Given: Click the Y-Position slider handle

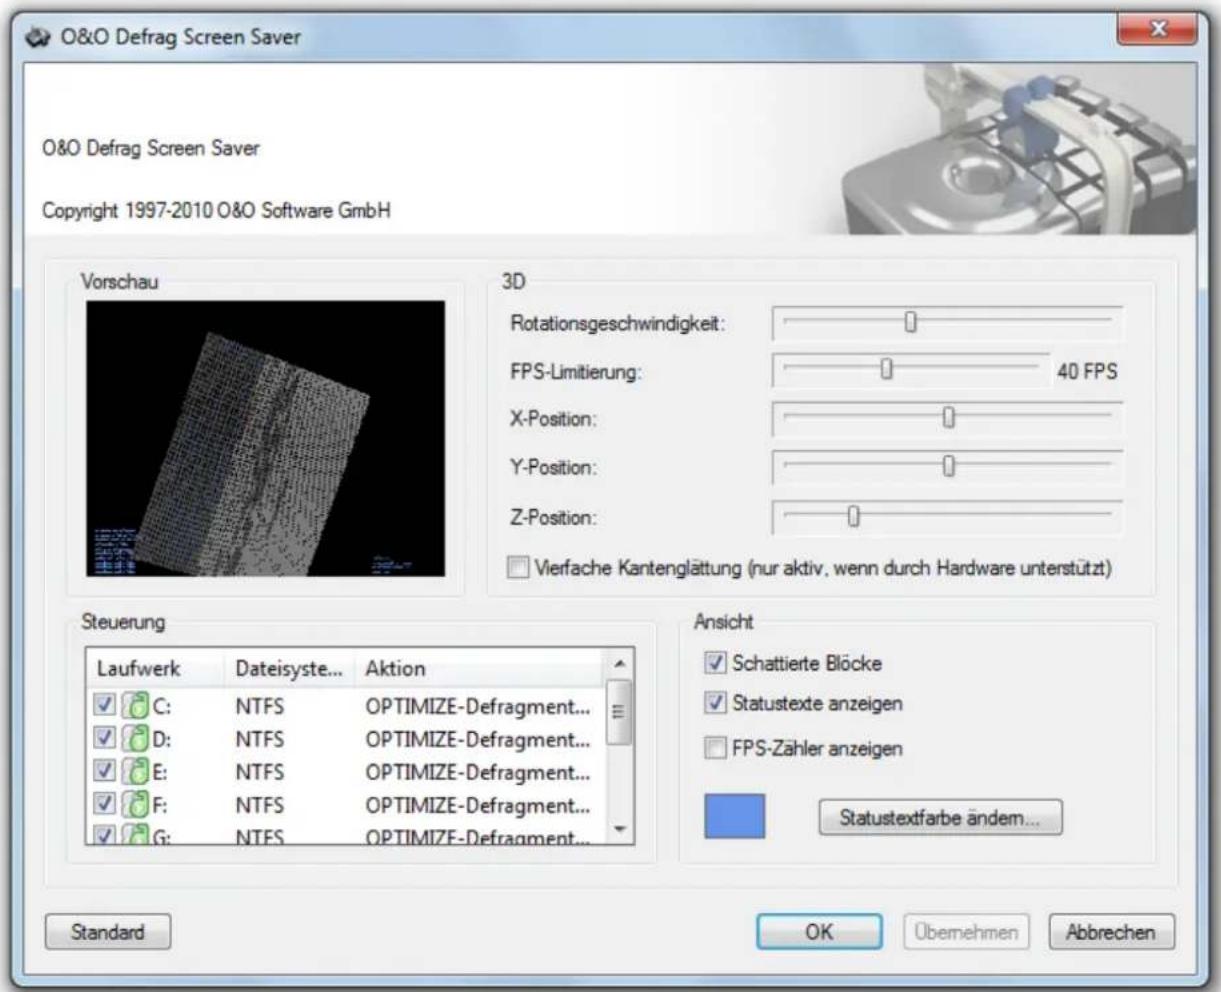Looking at the screenshot, I should [949, 466].
